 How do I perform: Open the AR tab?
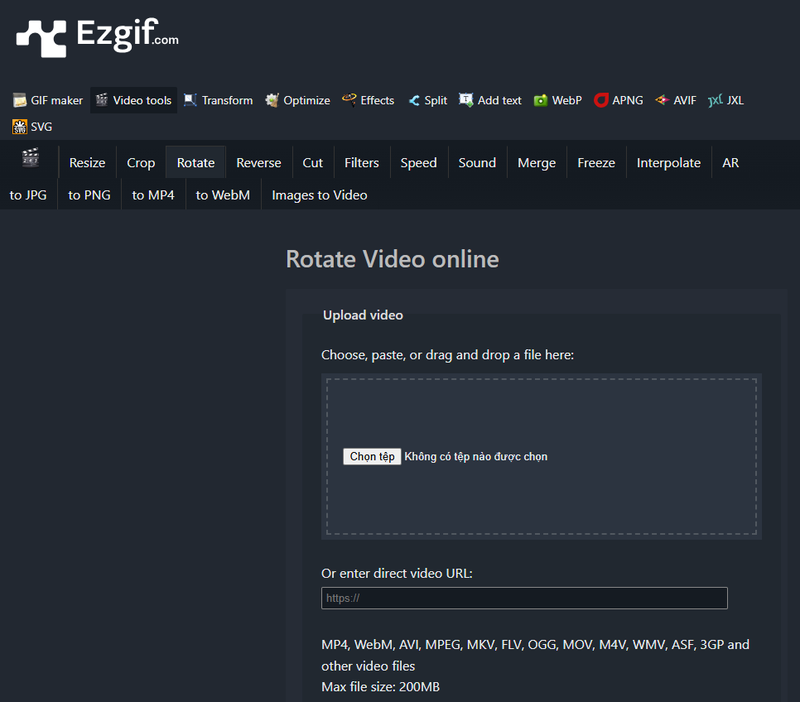click(731, 163)
